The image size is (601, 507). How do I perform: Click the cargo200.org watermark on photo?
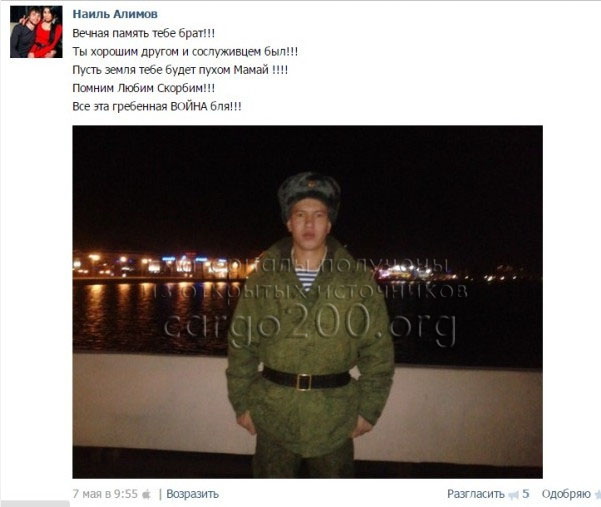click(310, 325)
